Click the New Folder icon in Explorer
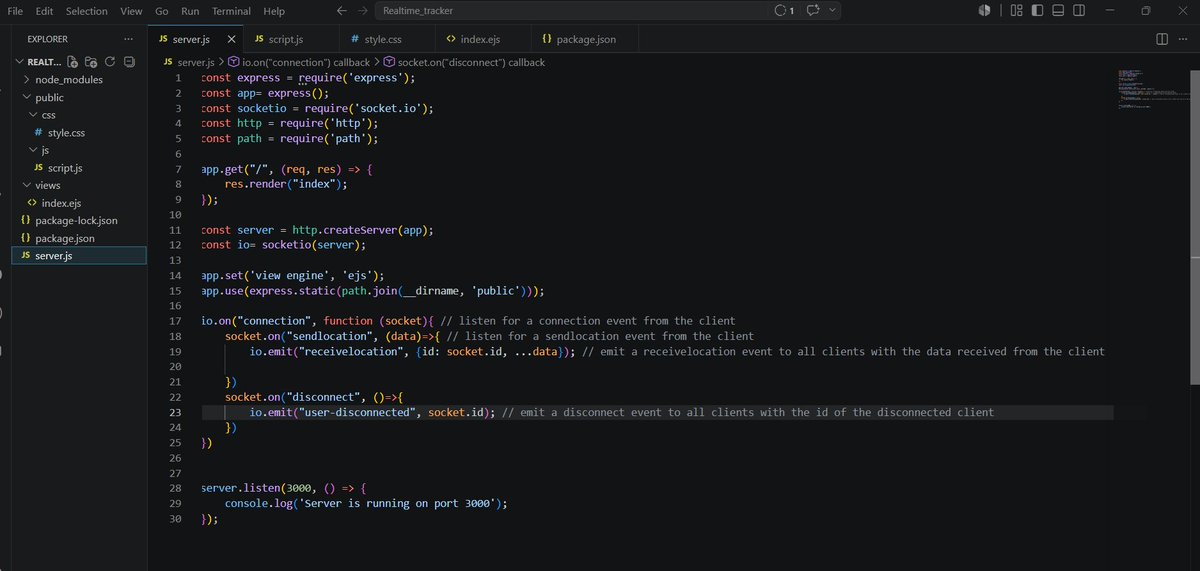The height and width of the screenshot is (571, 1200). pyautogui.click(x=91, y=61)
